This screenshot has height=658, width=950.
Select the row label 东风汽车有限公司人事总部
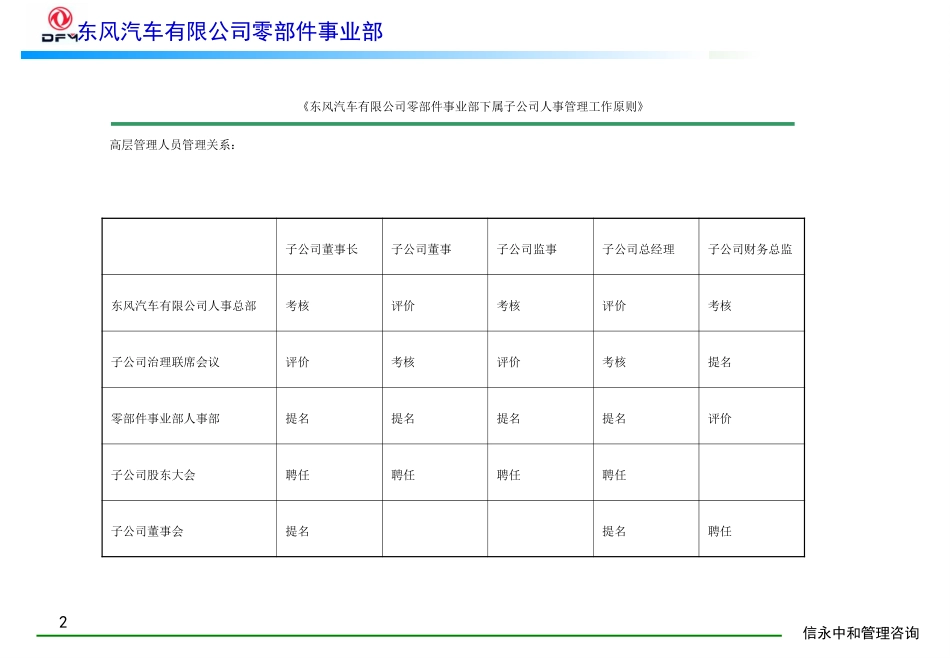184,305
